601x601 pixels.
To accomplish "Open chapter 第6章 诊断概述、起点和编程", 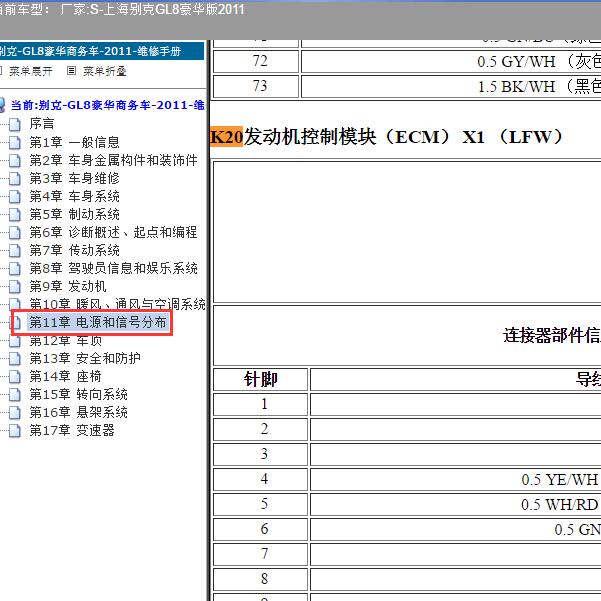I will 113,232.
